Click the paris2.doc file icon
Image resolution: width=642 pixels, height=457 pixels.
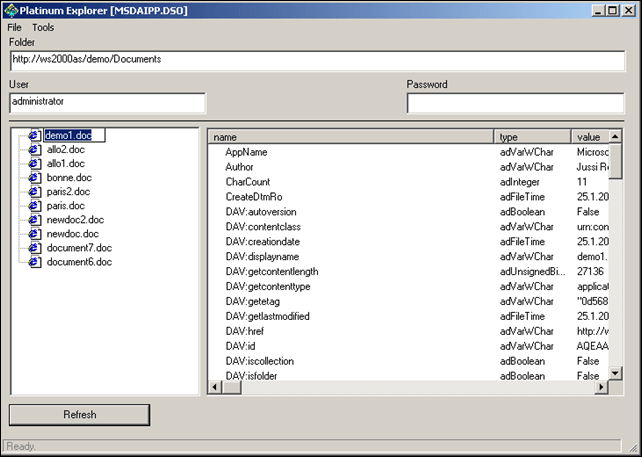coord(35,192)
